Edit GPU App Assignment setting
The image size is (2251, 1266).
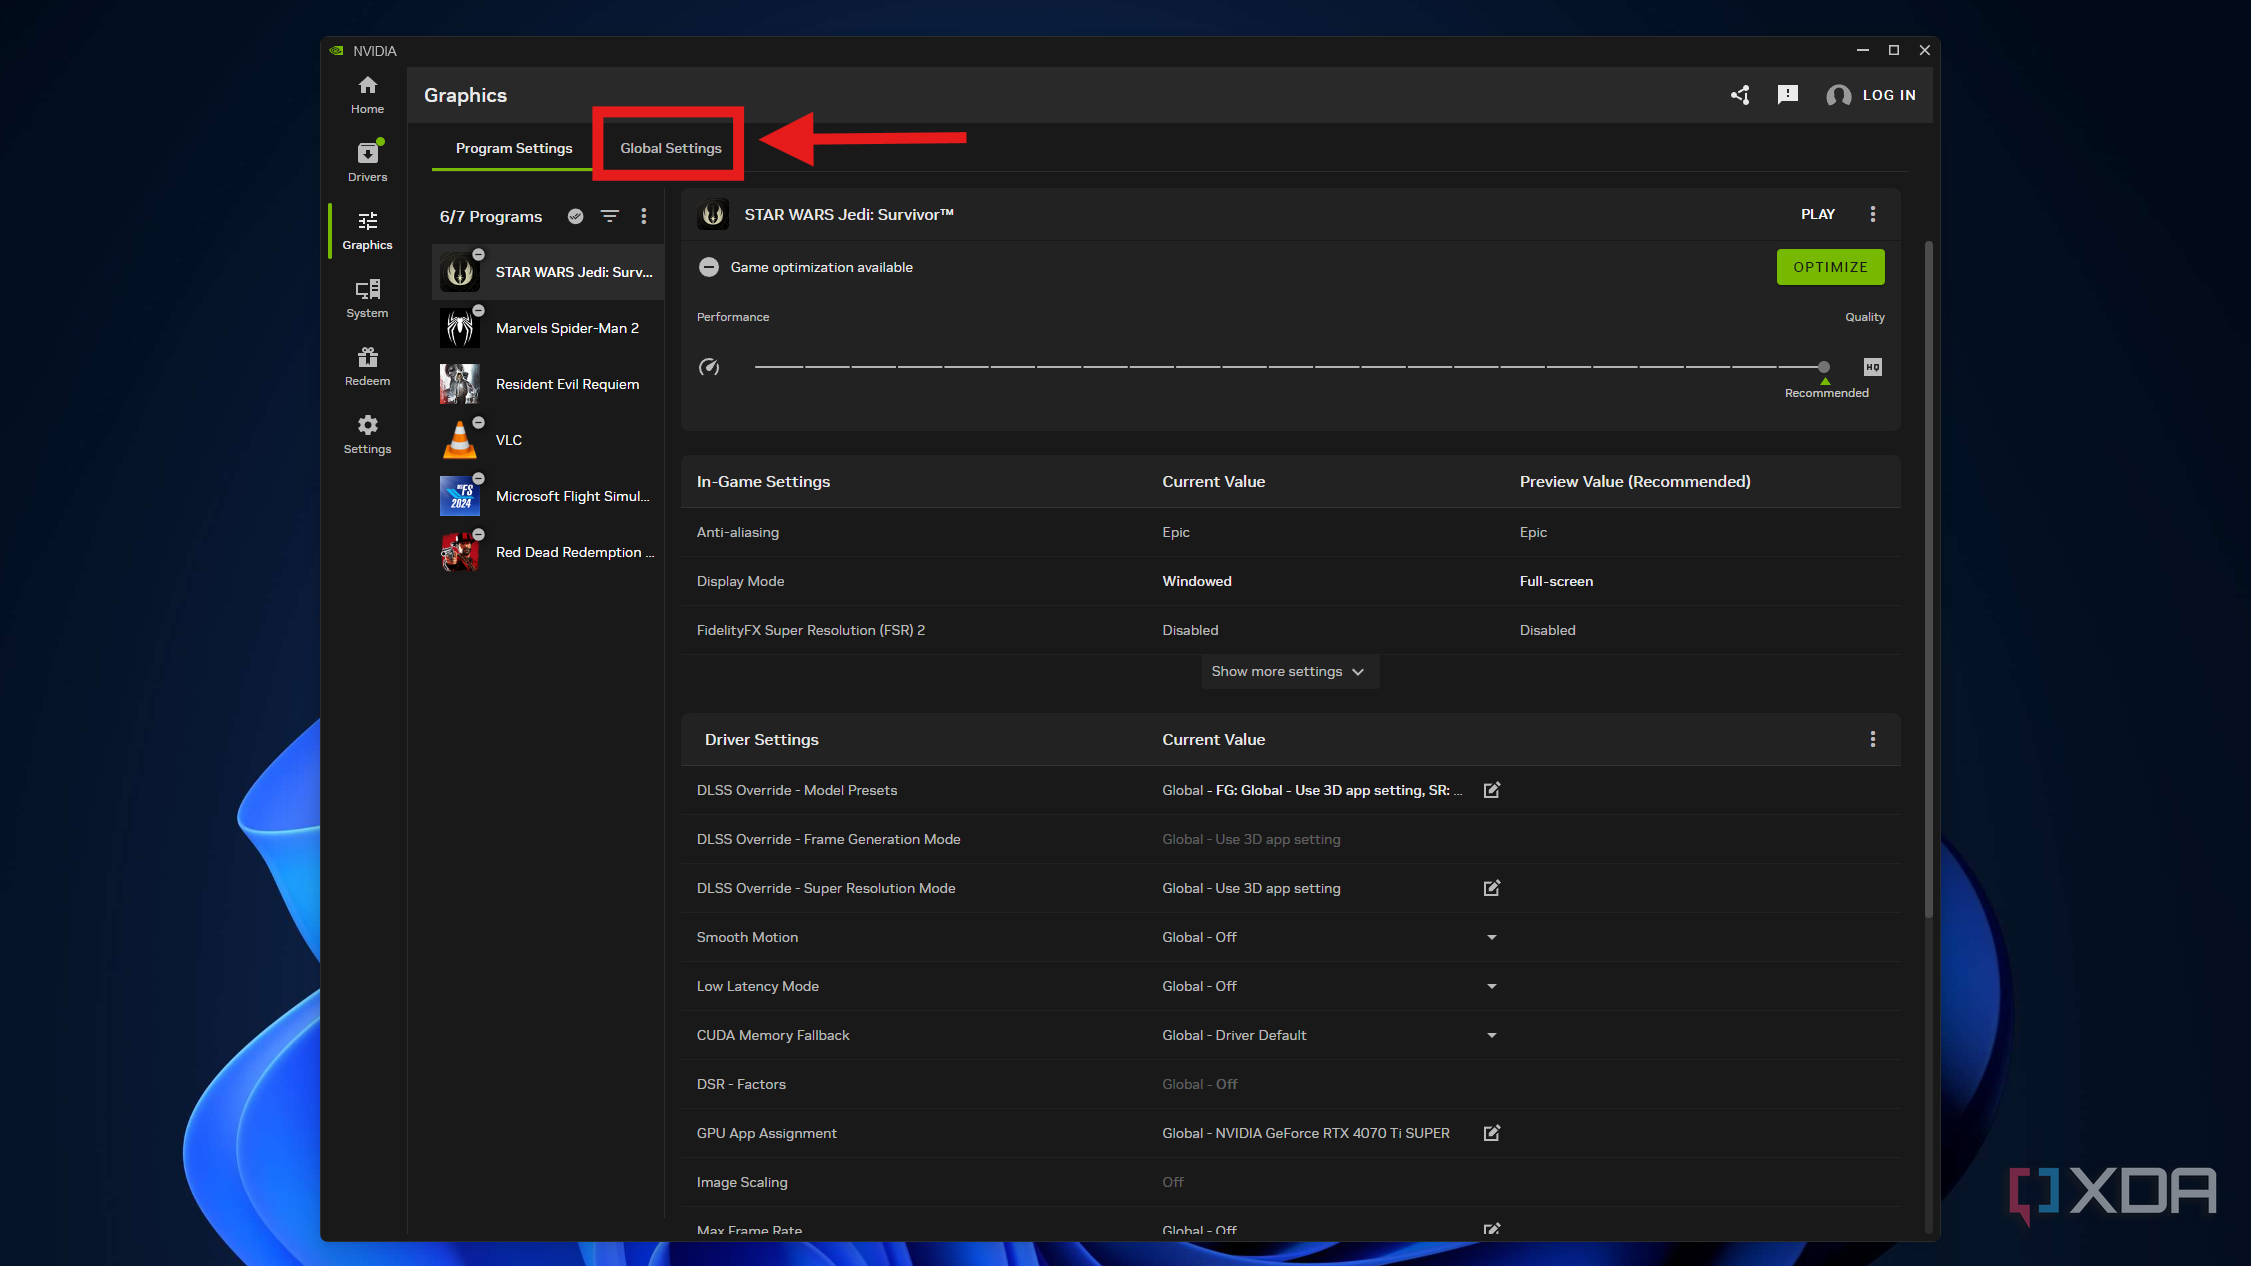coord(1492,1133)
